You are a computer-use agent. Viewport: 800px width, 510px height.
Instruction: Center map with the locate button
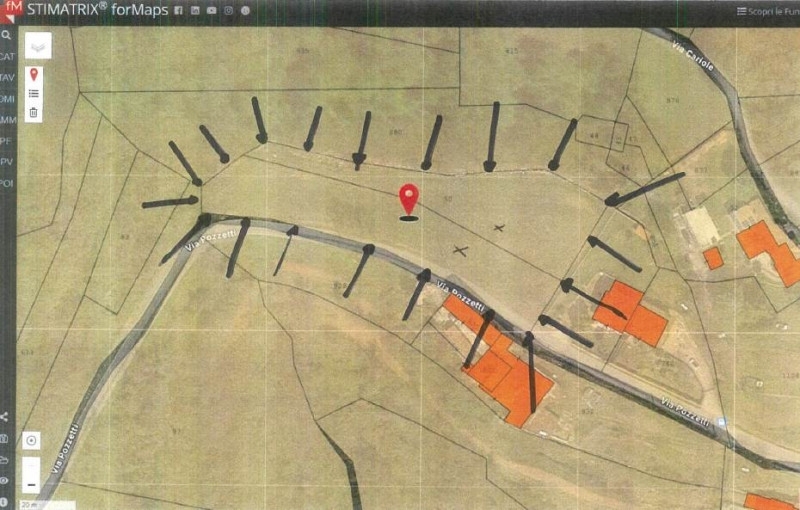(x=32, y=440)
